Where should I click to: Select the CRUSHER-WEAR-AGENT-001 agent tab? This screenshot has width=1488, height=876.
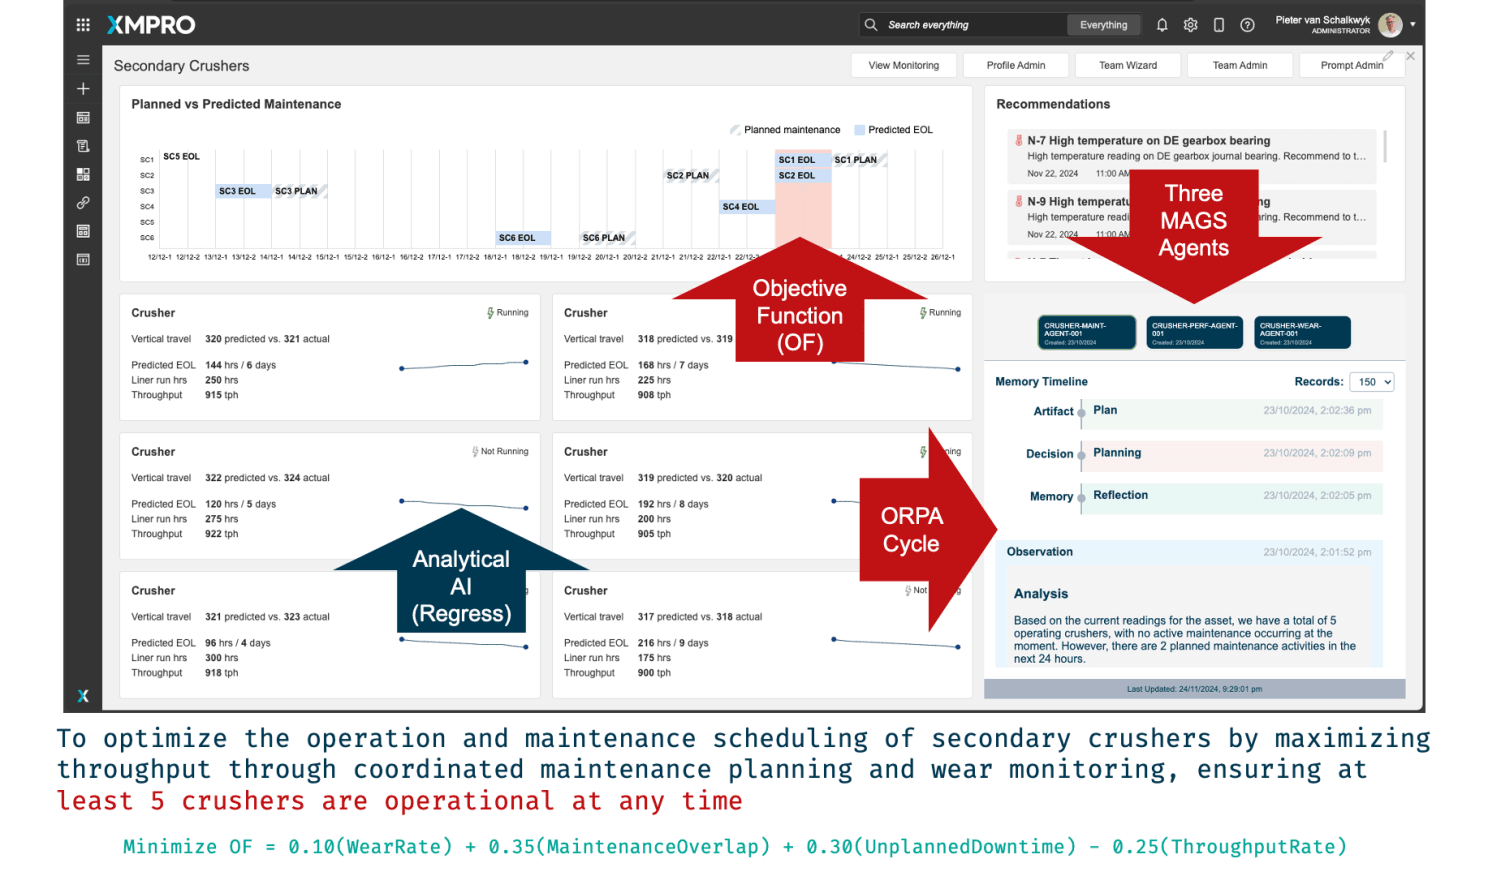point(1302,332)
